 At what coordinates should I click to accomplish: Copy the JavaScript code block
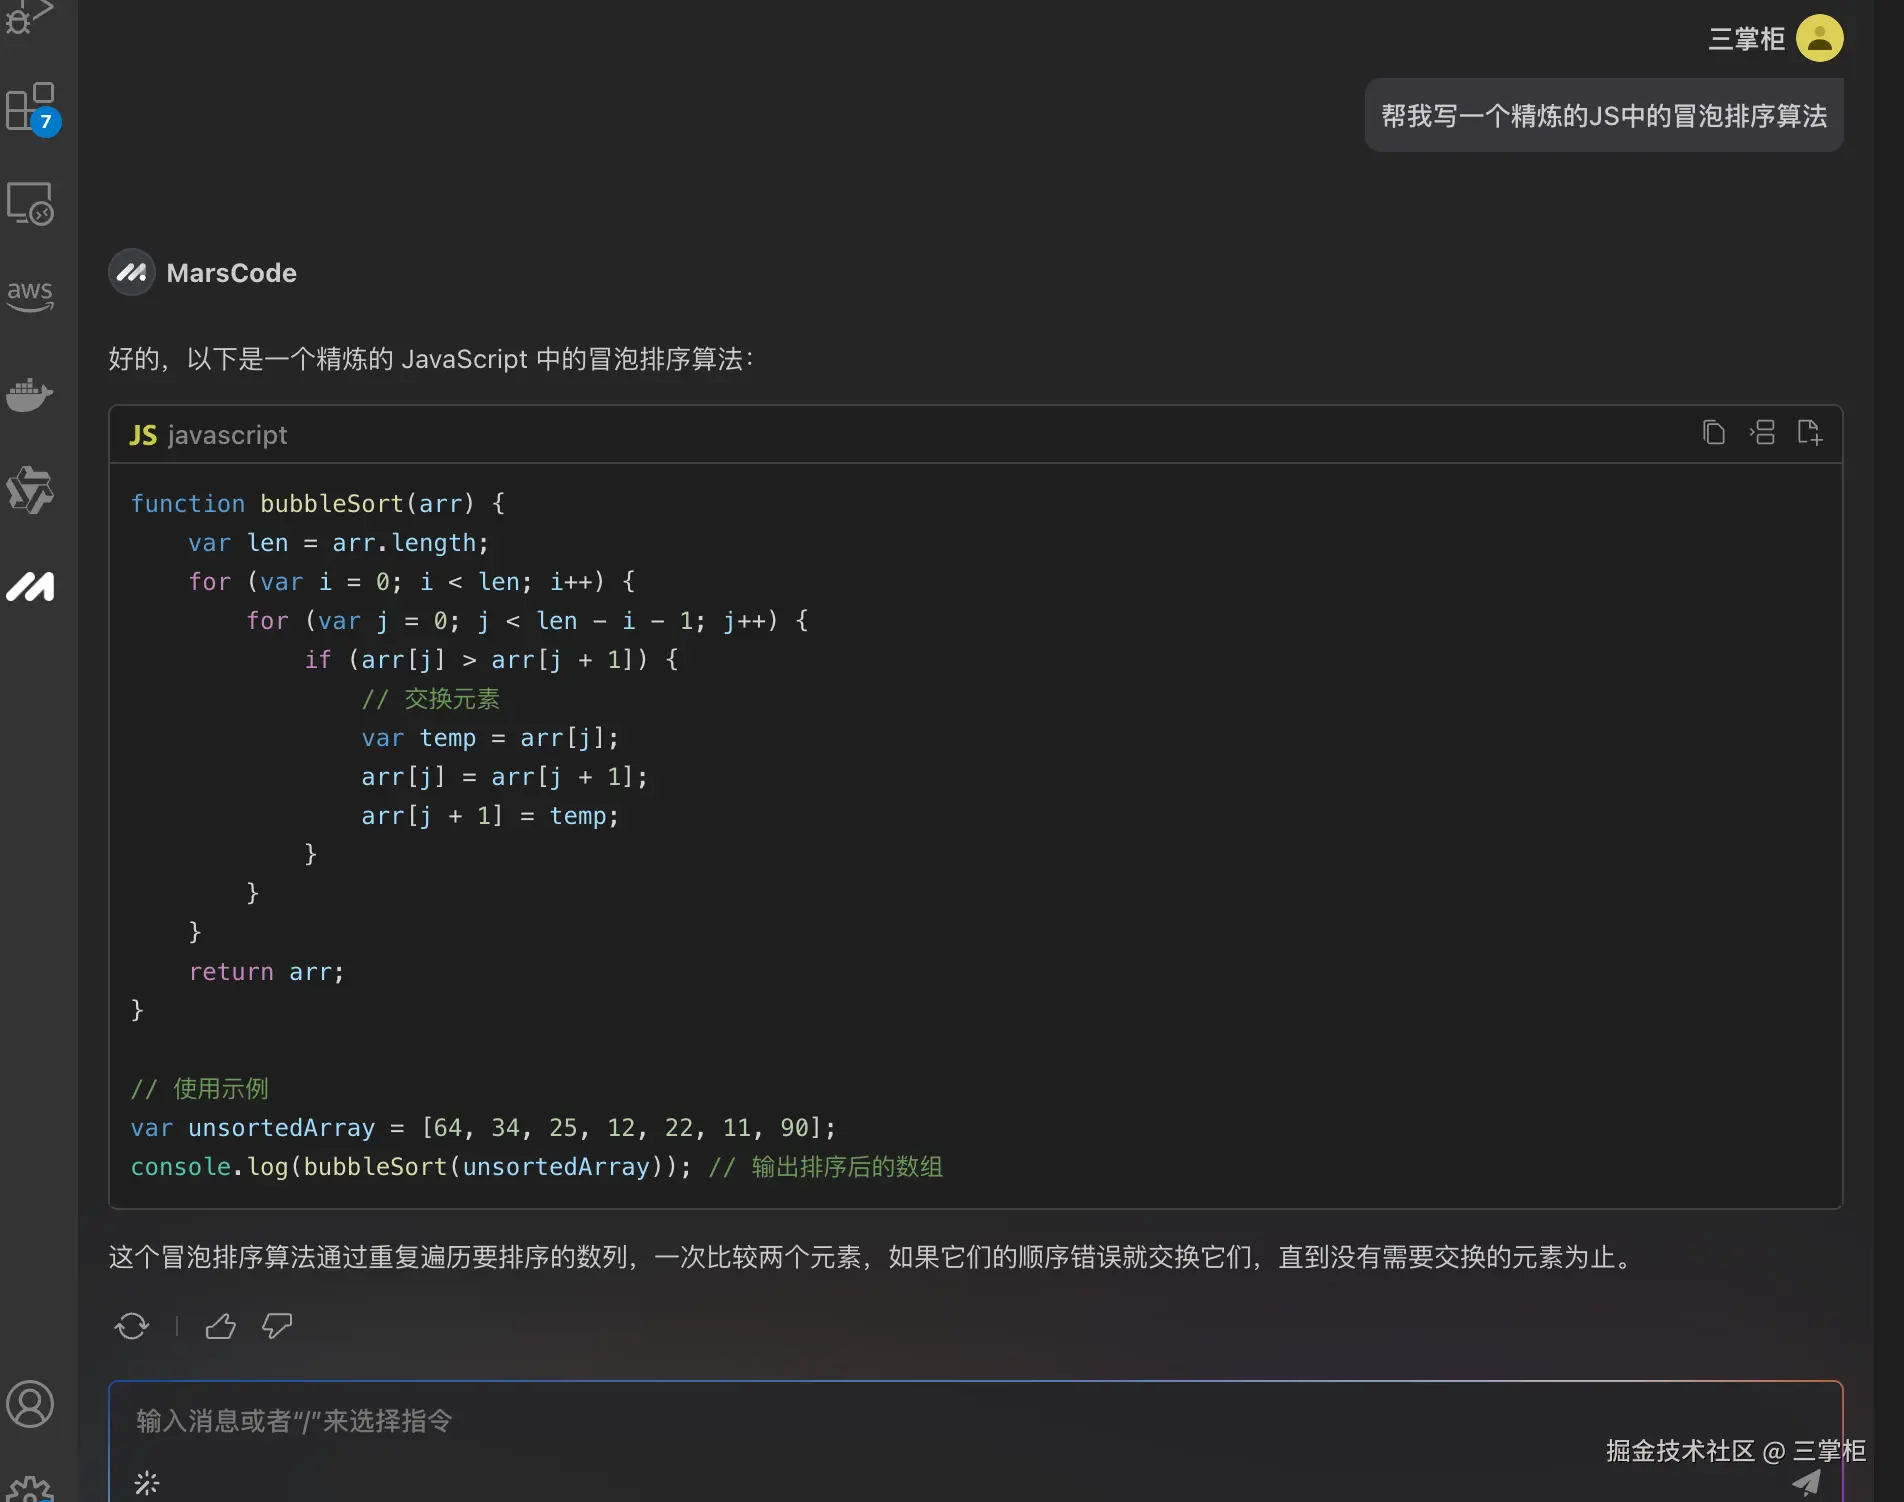click(1714, 432)
